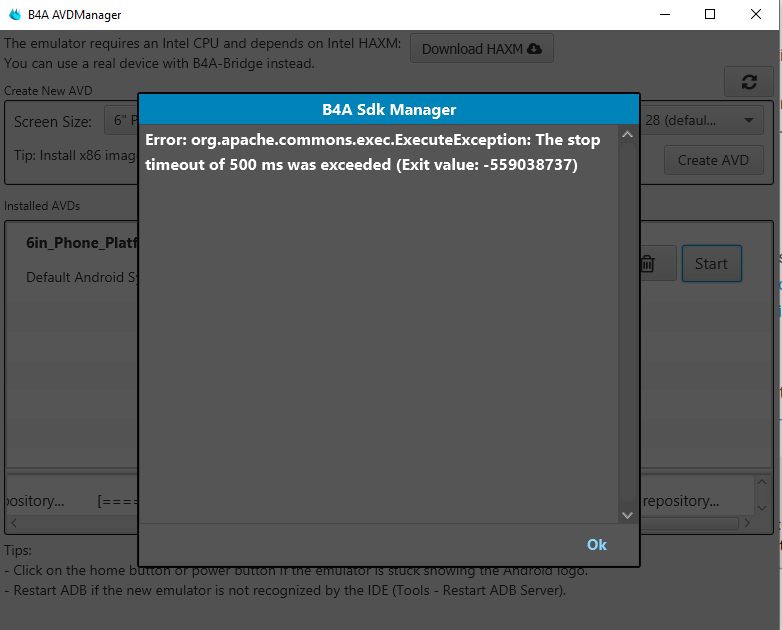Click the Download HAXM button
Image resolution: width=782 pixels, height=630 pixels.
[x=482, y=48]
